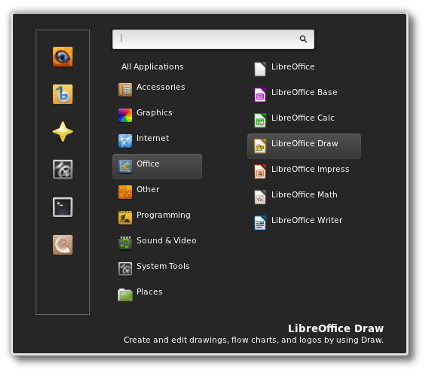Launch the LibreOffice Base icon
Screen dimensions: 427x374
click(260, 95)
